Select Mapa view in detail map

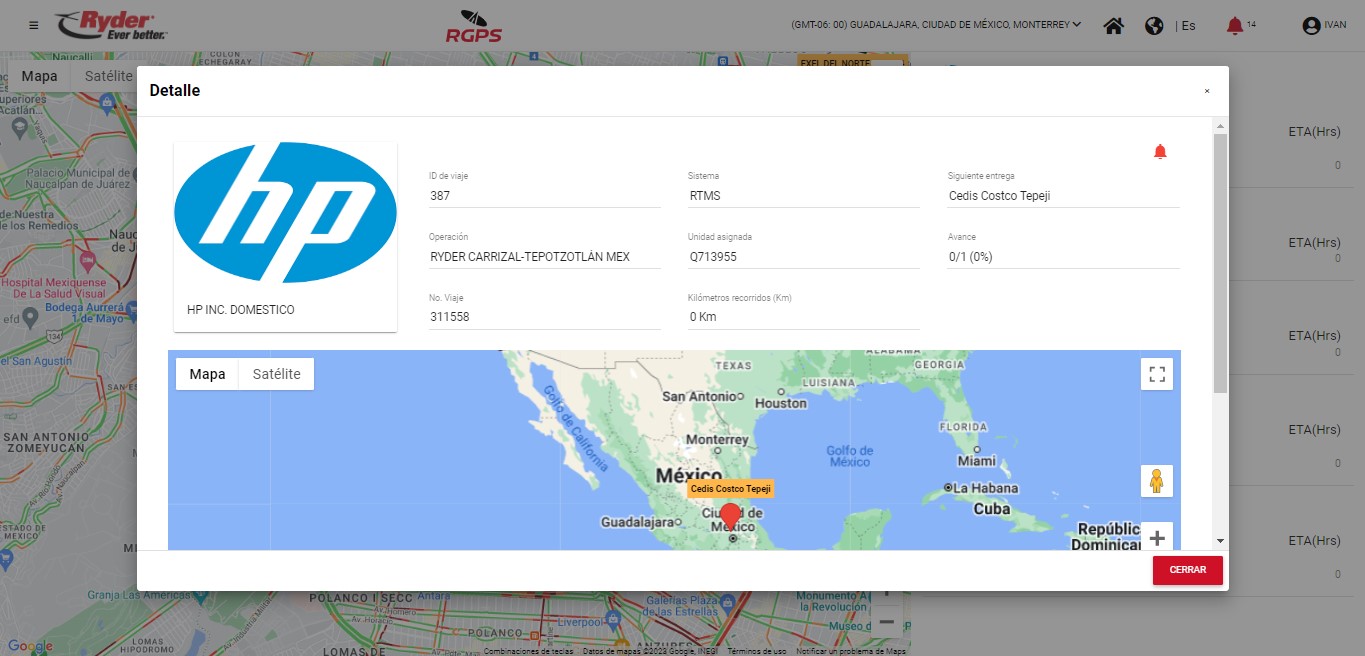coord(207,374)
